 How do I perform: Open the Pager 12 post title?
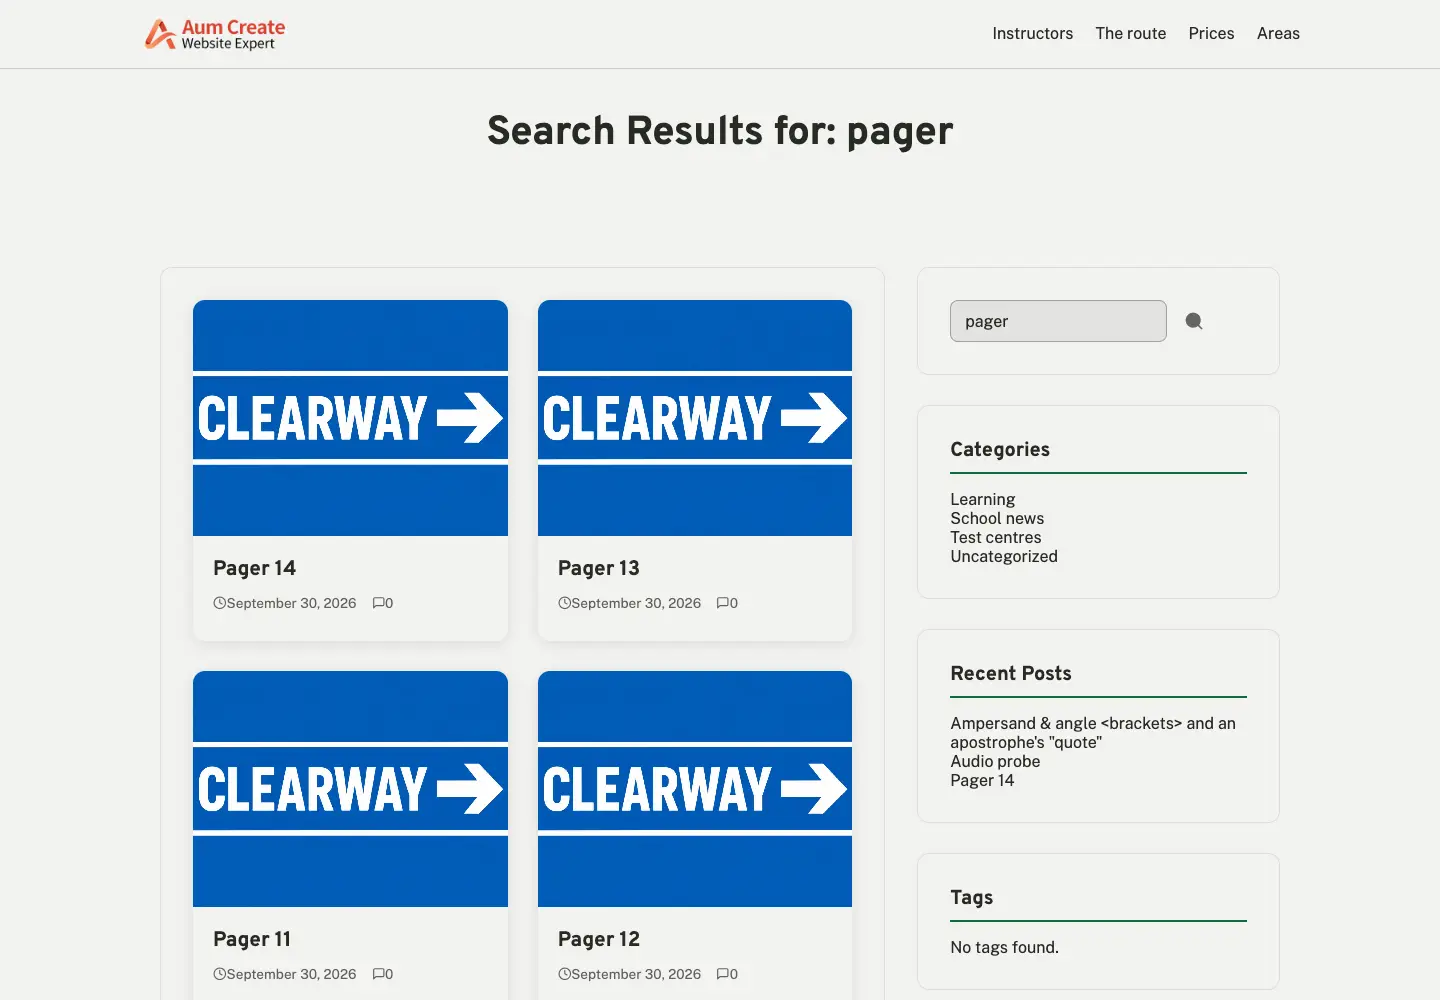point(598,939)
